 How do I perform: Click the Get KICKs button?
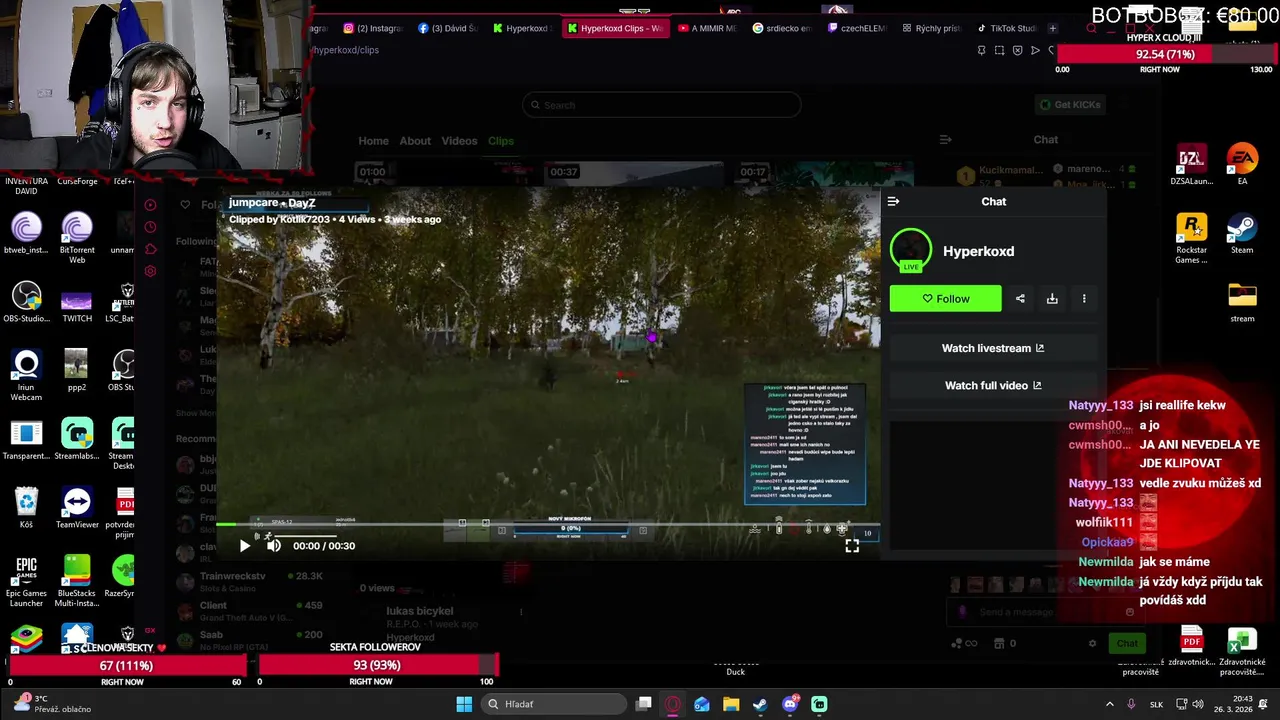click(1070, 104)
